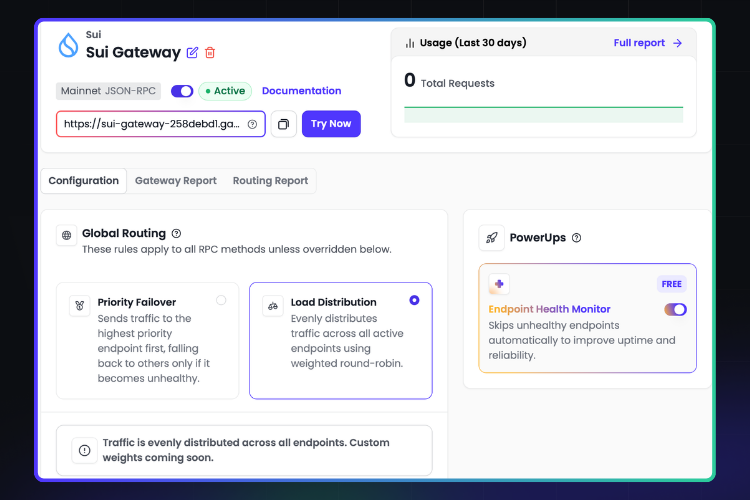750x500 pixels.
Task: Click the traffic evenly distributed notice text
Action: [x=246, y=450]
